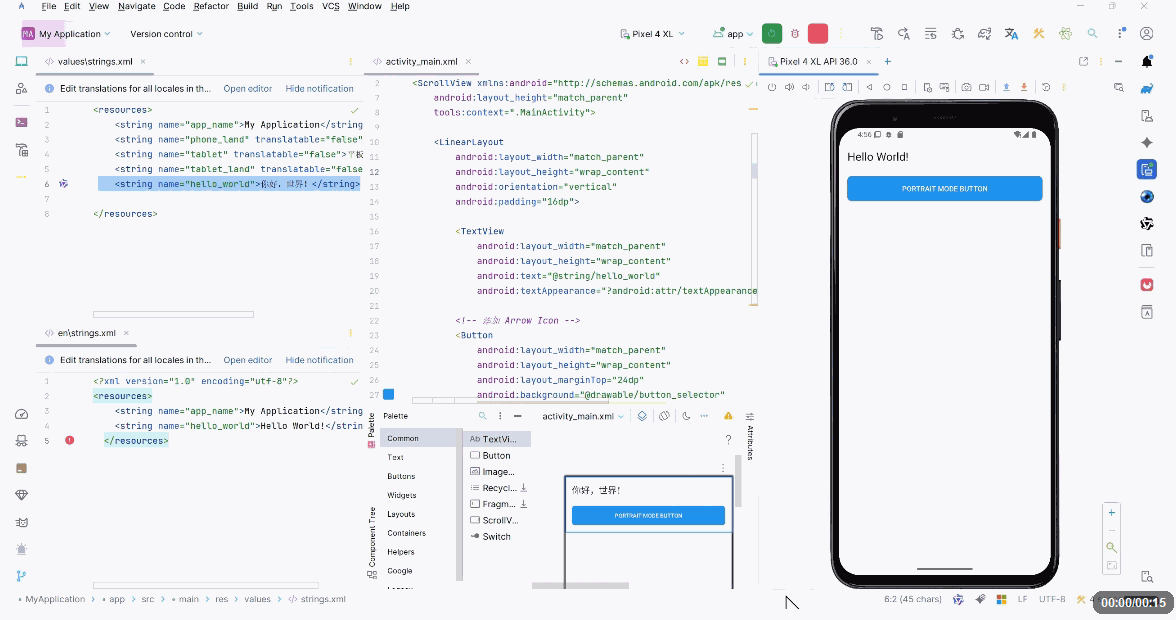Click emulator Overview square button
Viewport: 1176px width, 620px height.
(904, 87)
